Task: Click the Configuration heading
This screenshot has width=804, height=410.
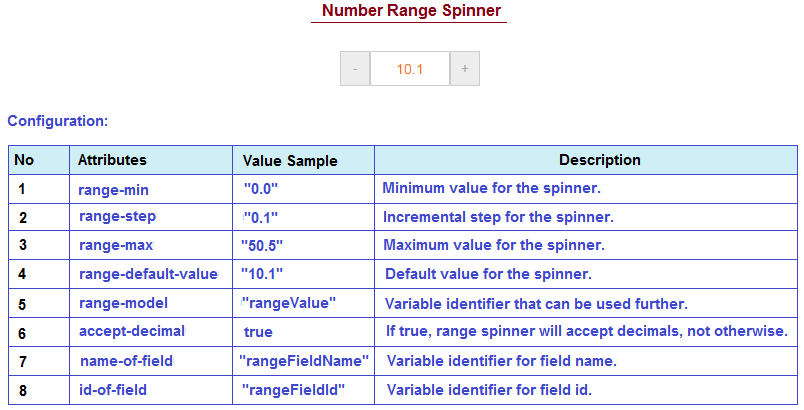Action: pyautogui.click(x=58, y=121)
